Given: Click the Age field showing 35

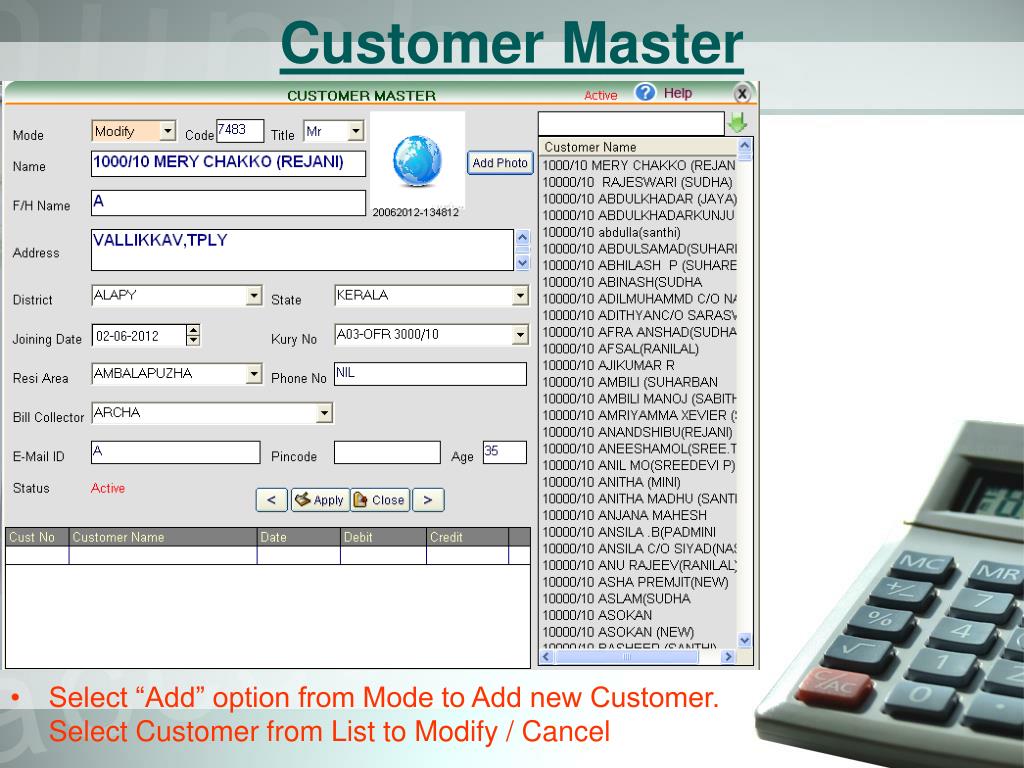Looking at the screenshot, I should point(505,452).
